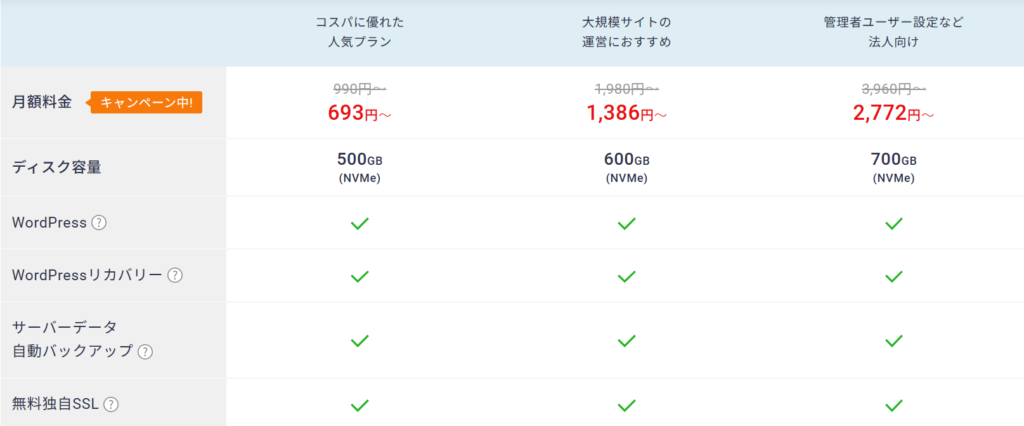
Task: Click 自動バックアップ checkmark in the 法人向け column
Action: pyautogui.click(x=893, y=340)
